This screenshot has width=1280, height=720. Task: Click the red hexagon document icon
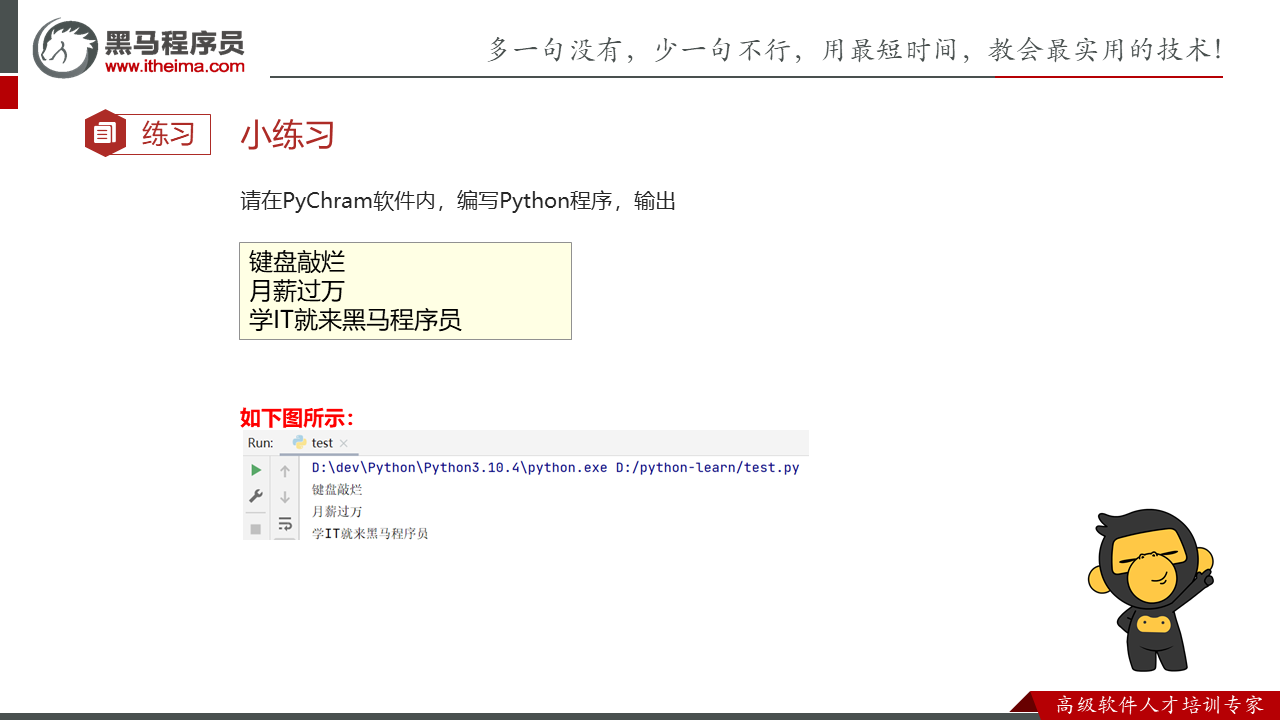pyautogui.click(x=105, y=134)
